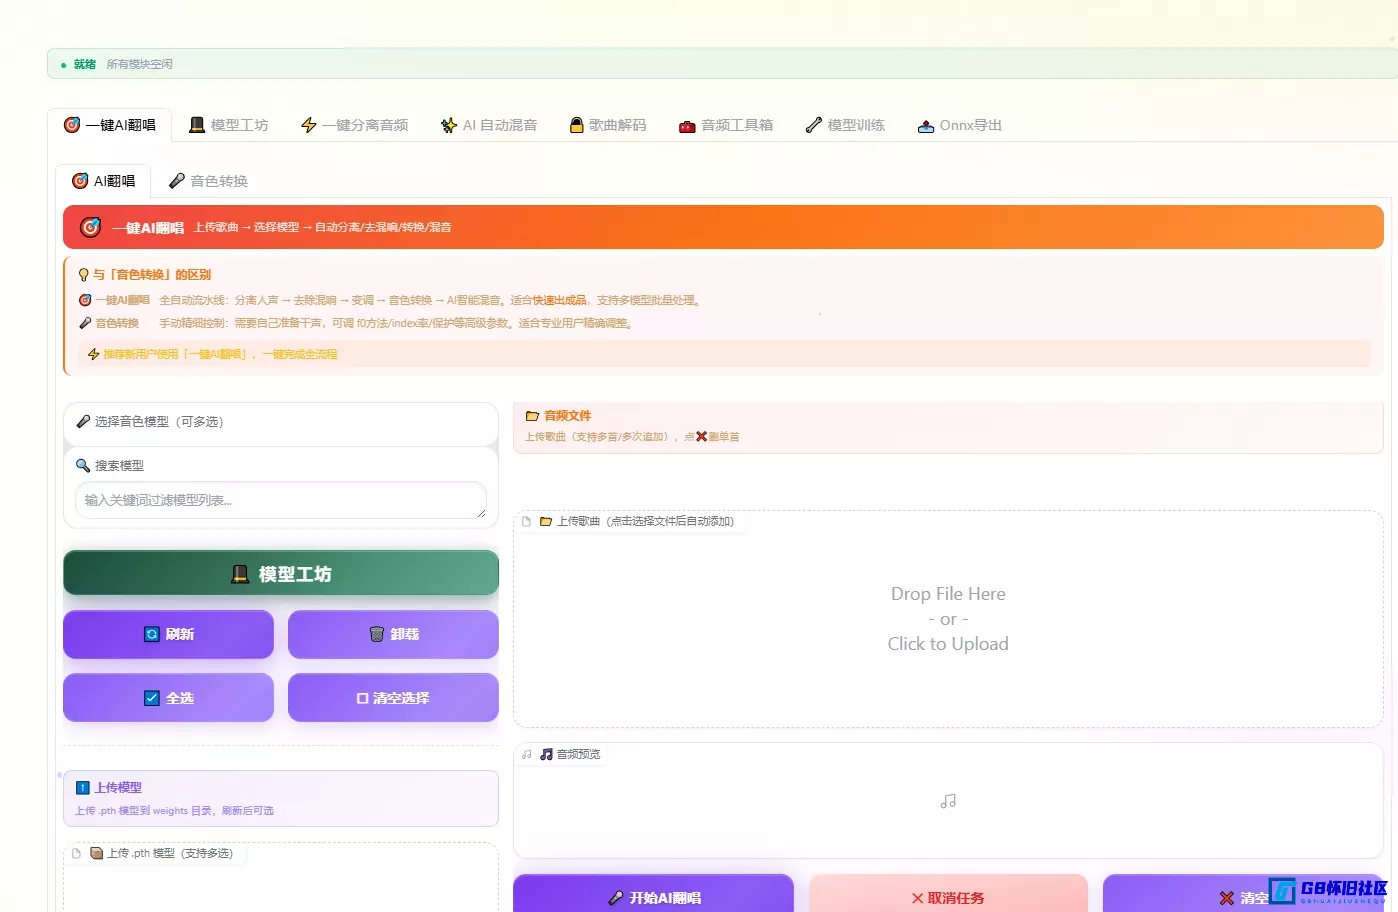Select the 歌曲解码 tab
Screen dimensions: 1398x912
608,125
